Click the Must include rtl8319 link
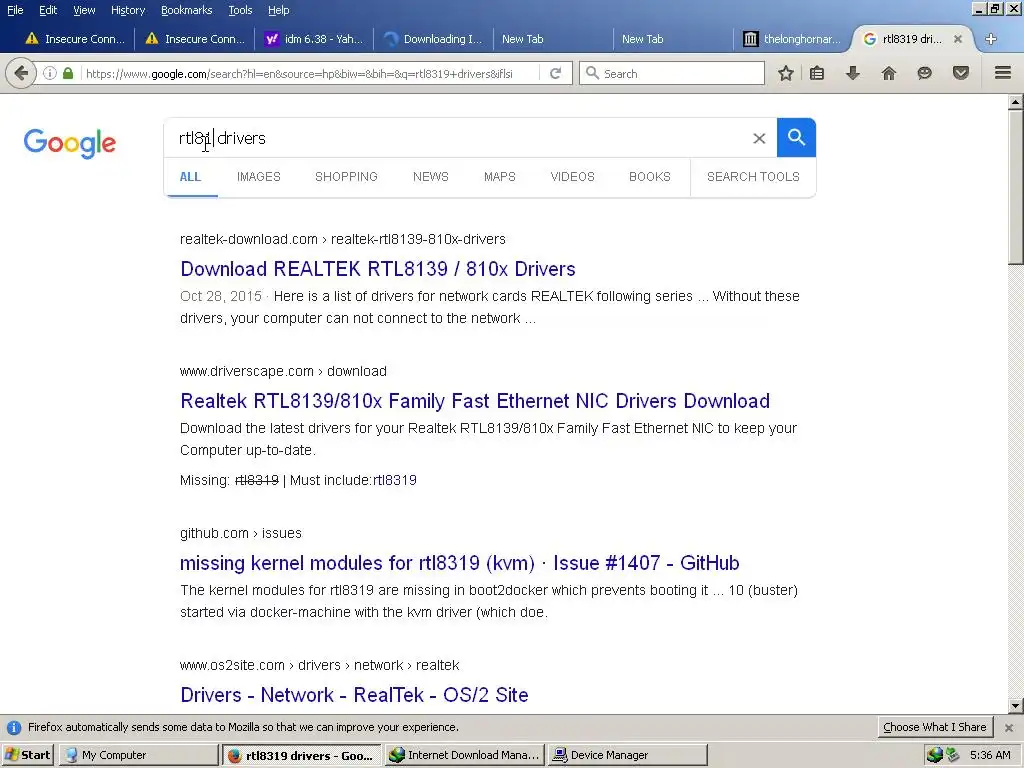The height and width of the screenshot is (768, 1024). point(394,481)
